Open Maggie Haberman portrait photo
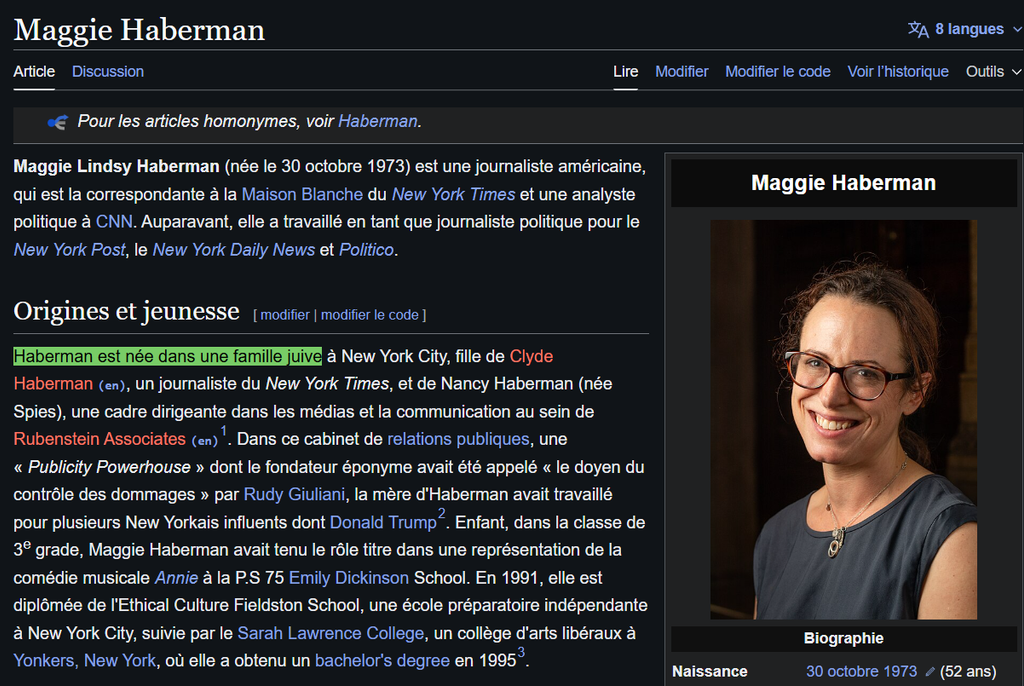The height and width of the screenshot is (686, 1024). [843, 419]
